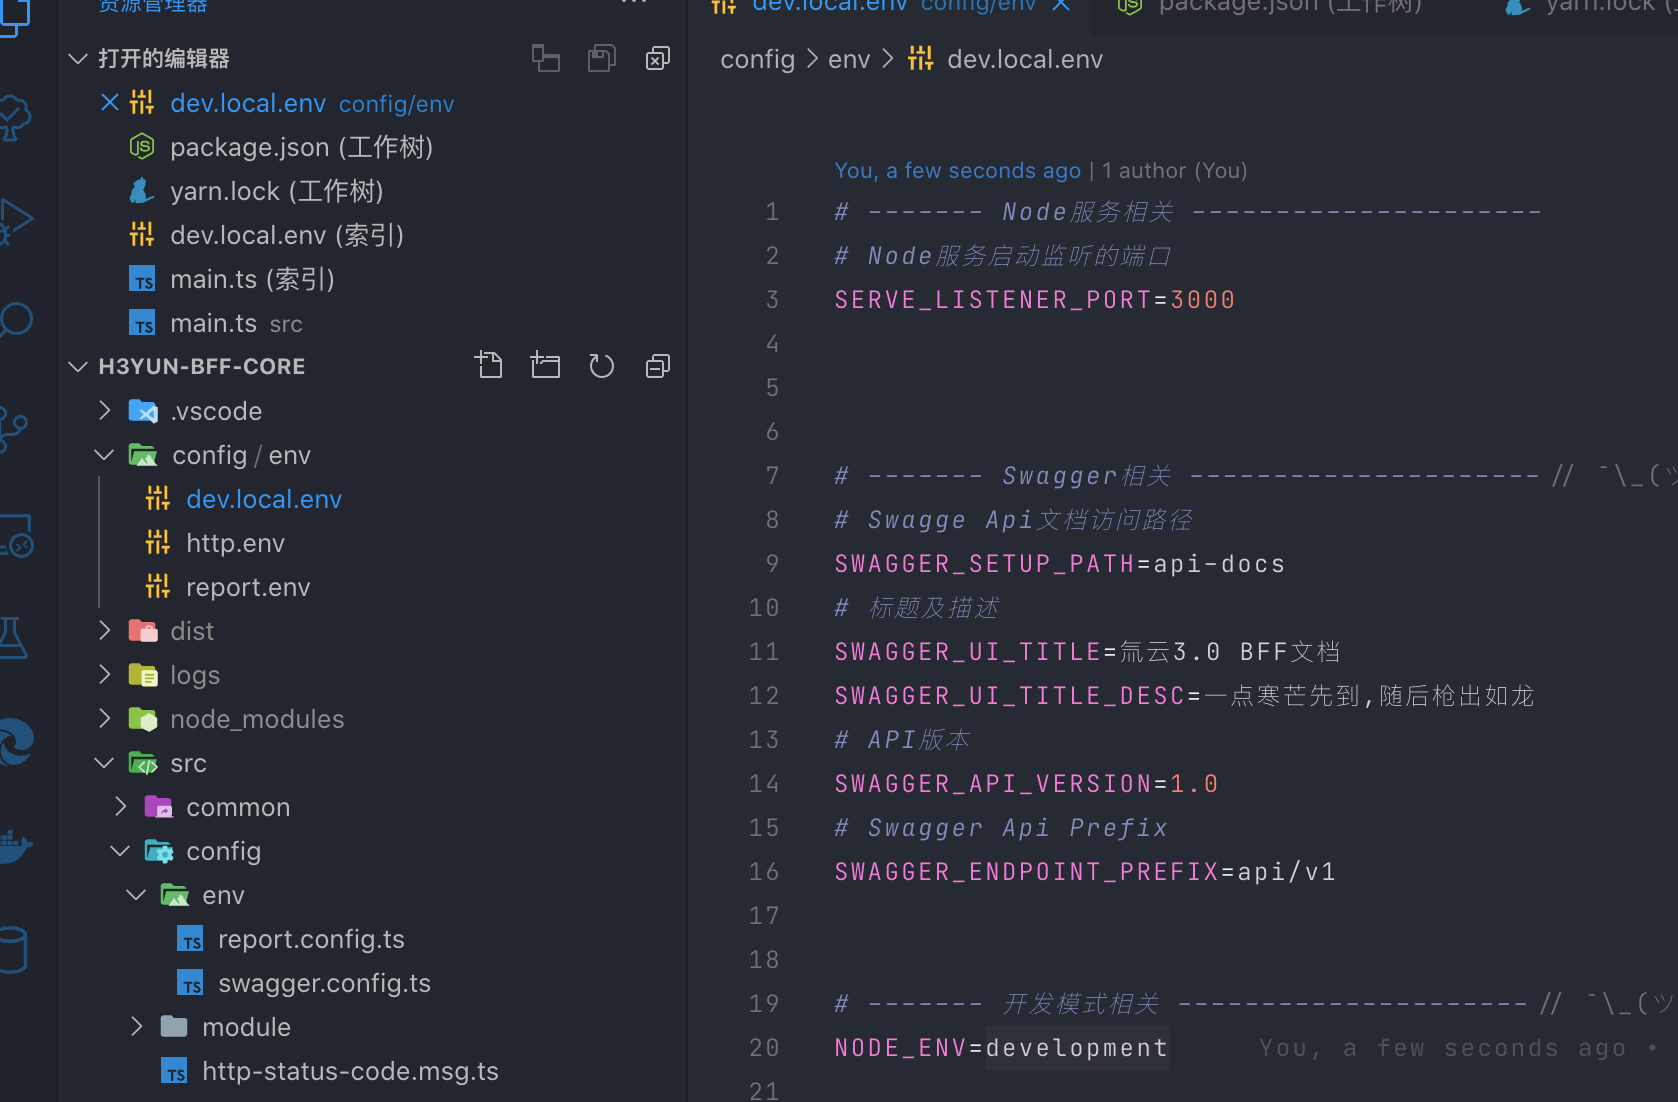Click the GitLens author codelens above line 1
Screen dimensions: 1678x1102
click(1041, 171)
